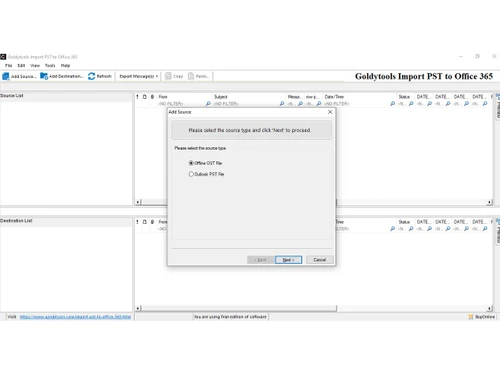
Task: Click the Date/Time filter search icon in Source list
Action: click(x=393, y=104)
